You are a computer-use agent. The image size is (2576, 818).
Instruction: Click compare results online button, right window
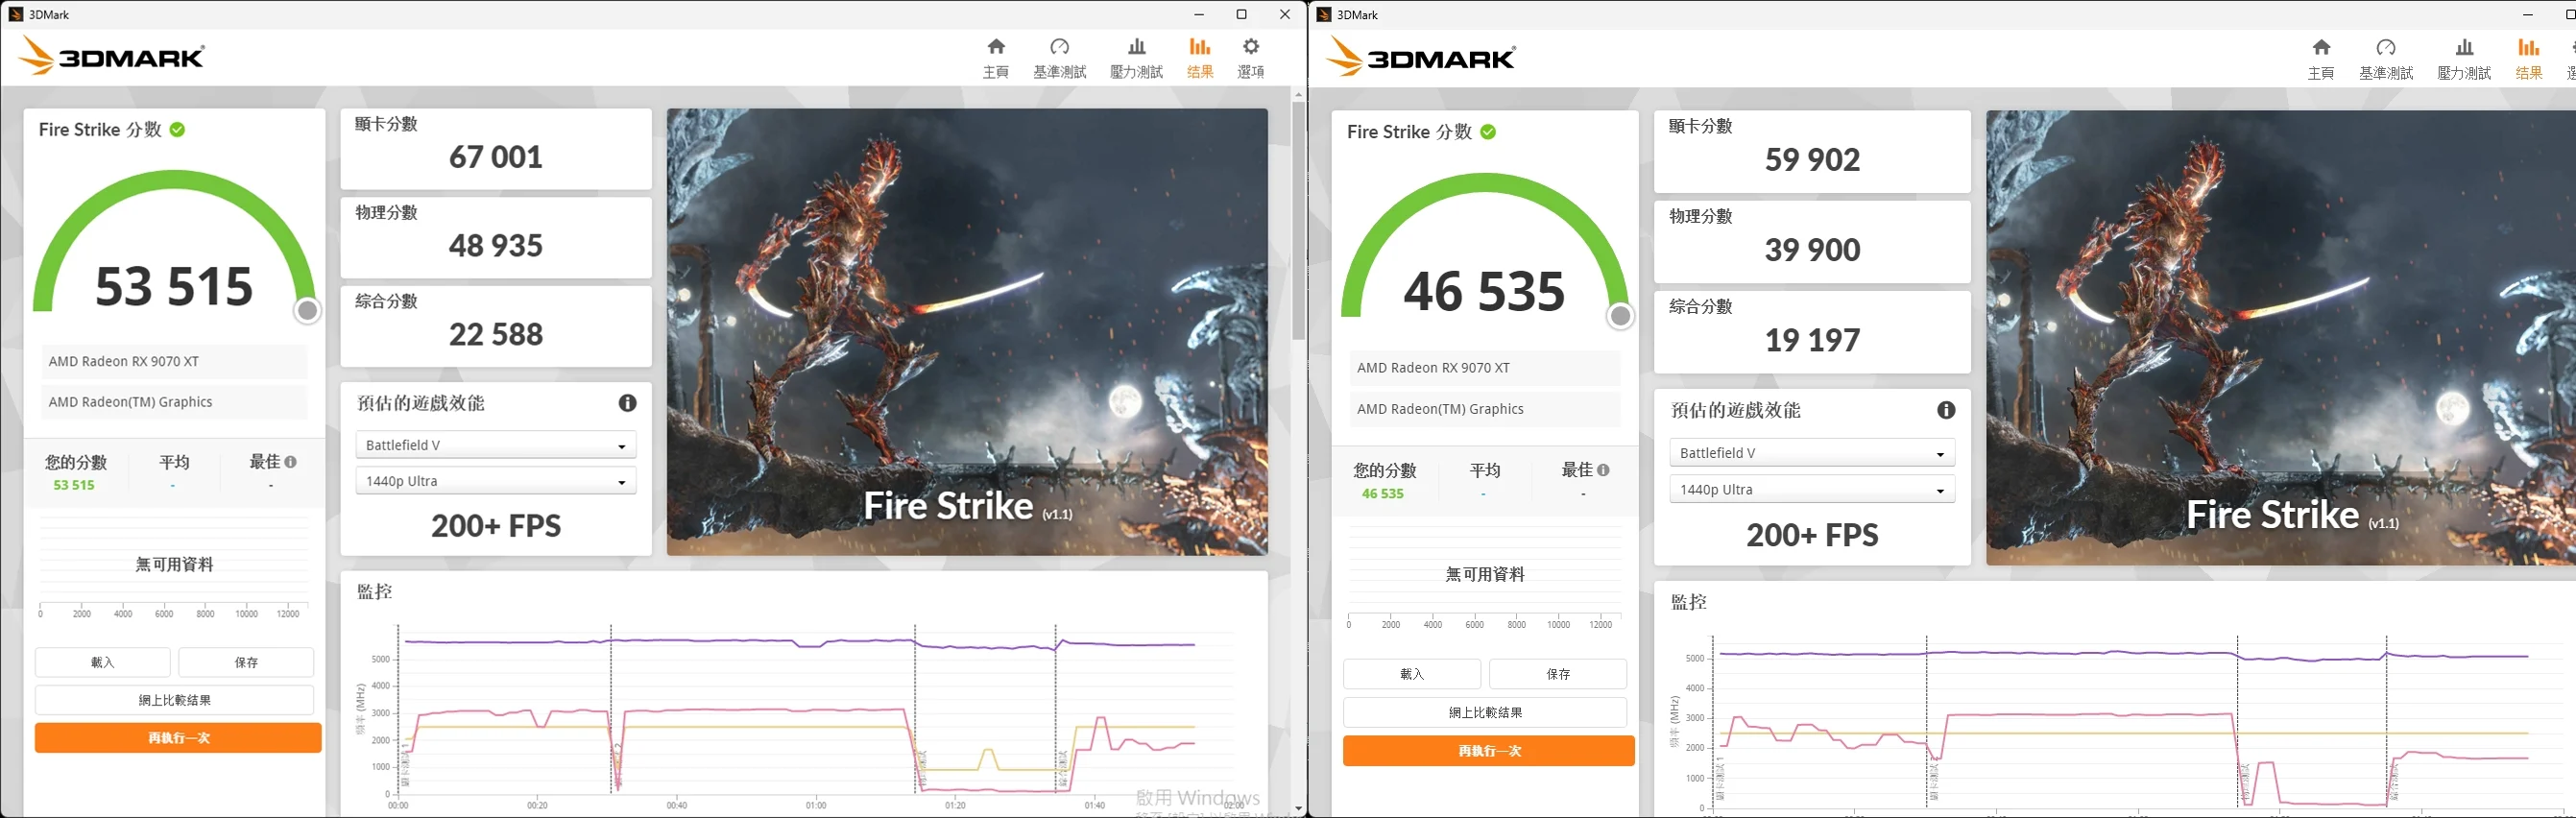point(1484,712)
